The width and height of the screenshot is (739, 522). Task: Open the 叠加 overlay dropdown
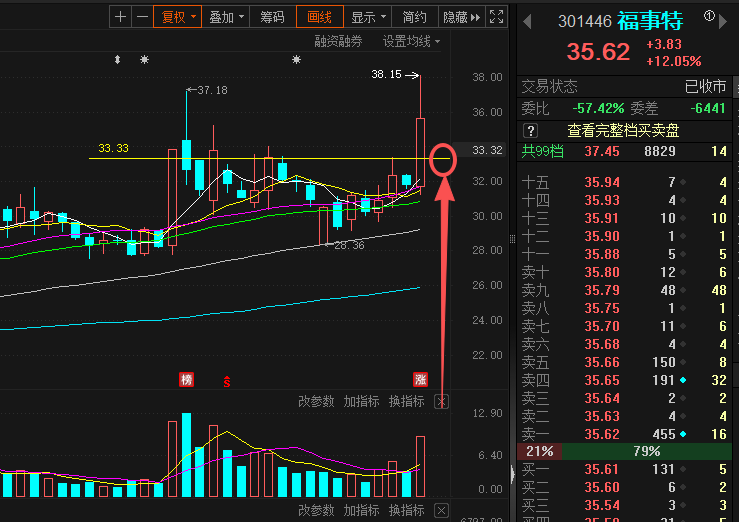click(x=226, y=17)
